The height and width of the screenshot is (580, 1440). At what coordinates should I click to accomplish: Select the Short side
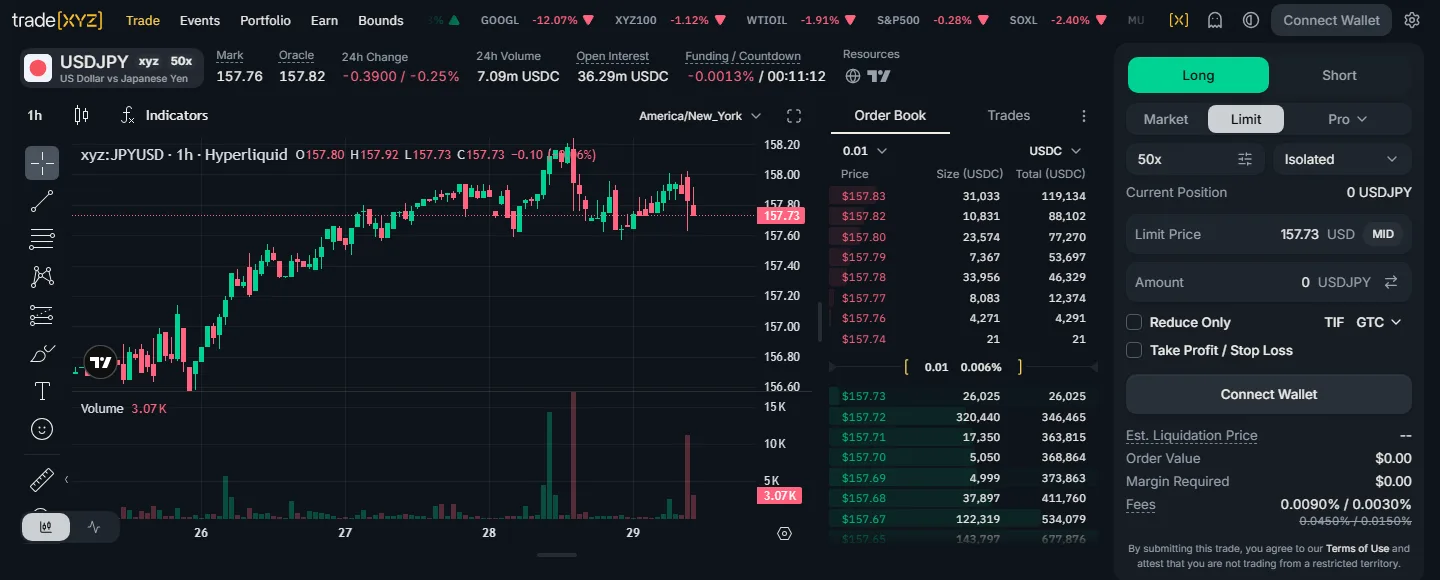pyautogui.click(x=1339, y=75)
